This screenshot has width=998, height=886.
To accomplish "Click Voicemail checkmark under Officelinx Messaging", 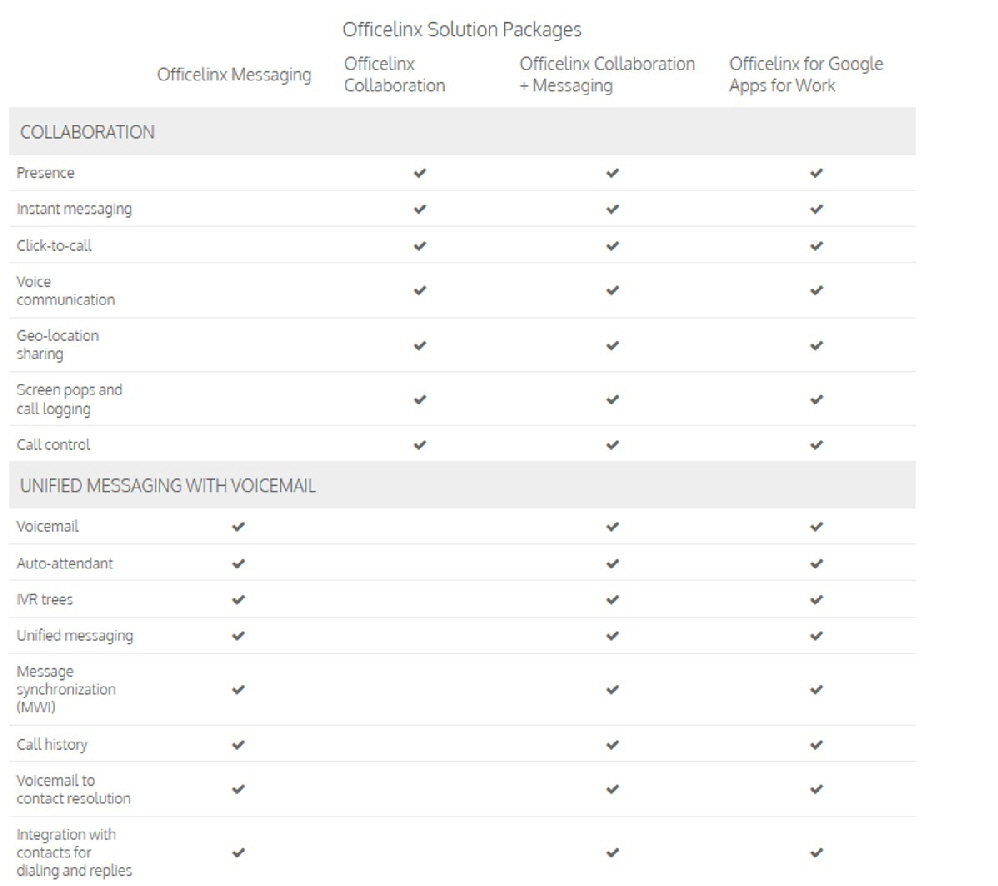I will (238, 527).
